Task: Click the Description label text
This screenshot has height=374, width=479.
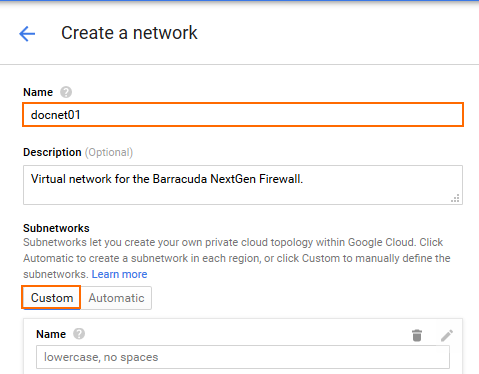Action: point(52,152)
